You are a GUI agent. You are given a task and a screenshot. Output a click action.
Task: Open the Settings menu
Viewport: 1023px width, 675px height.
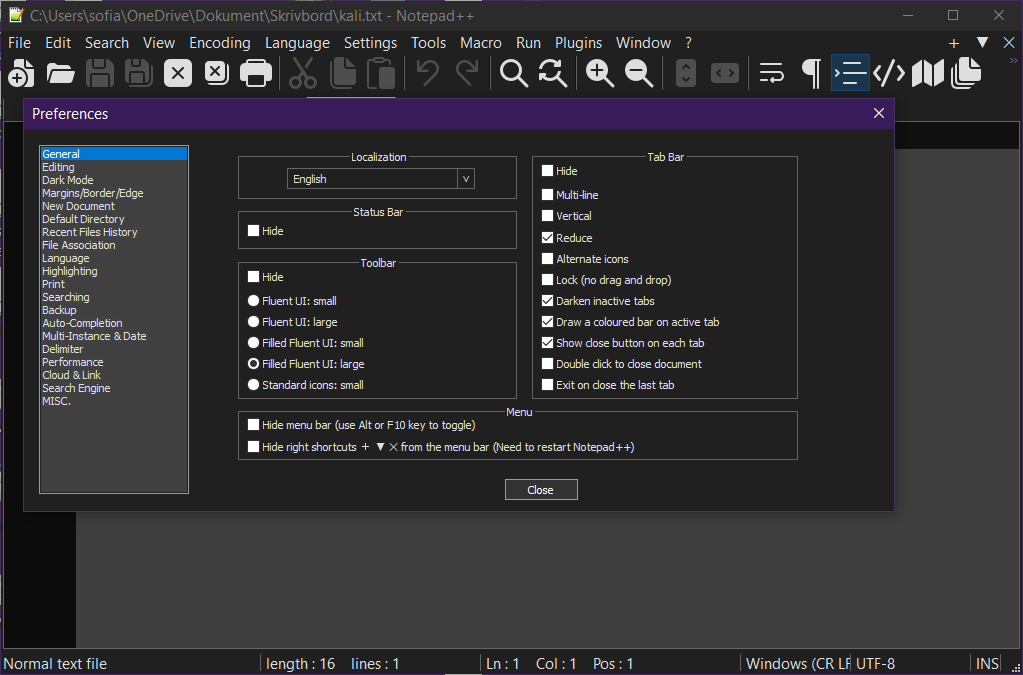371,43
